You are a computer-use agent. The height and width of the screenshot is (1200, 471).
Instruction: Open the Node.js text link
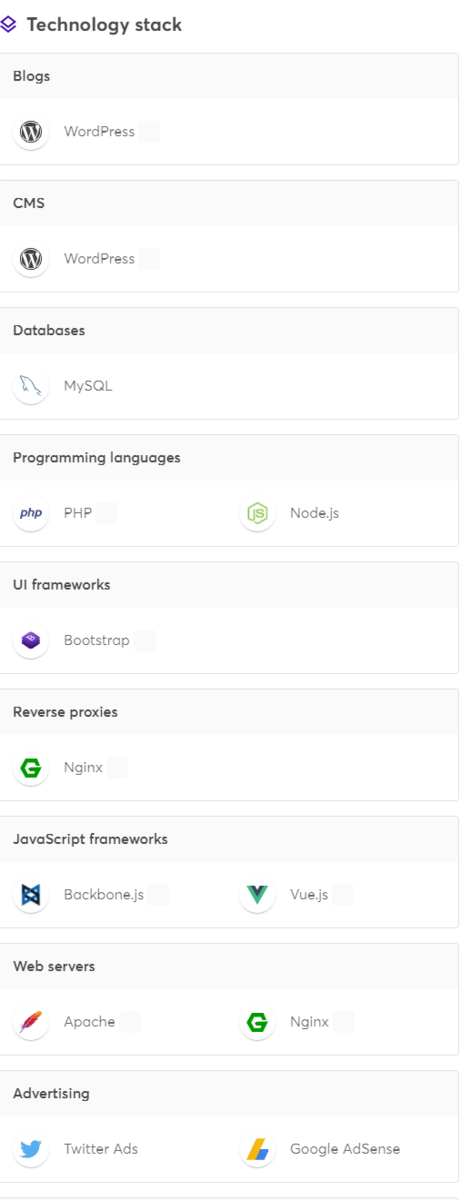coord(315,513)
